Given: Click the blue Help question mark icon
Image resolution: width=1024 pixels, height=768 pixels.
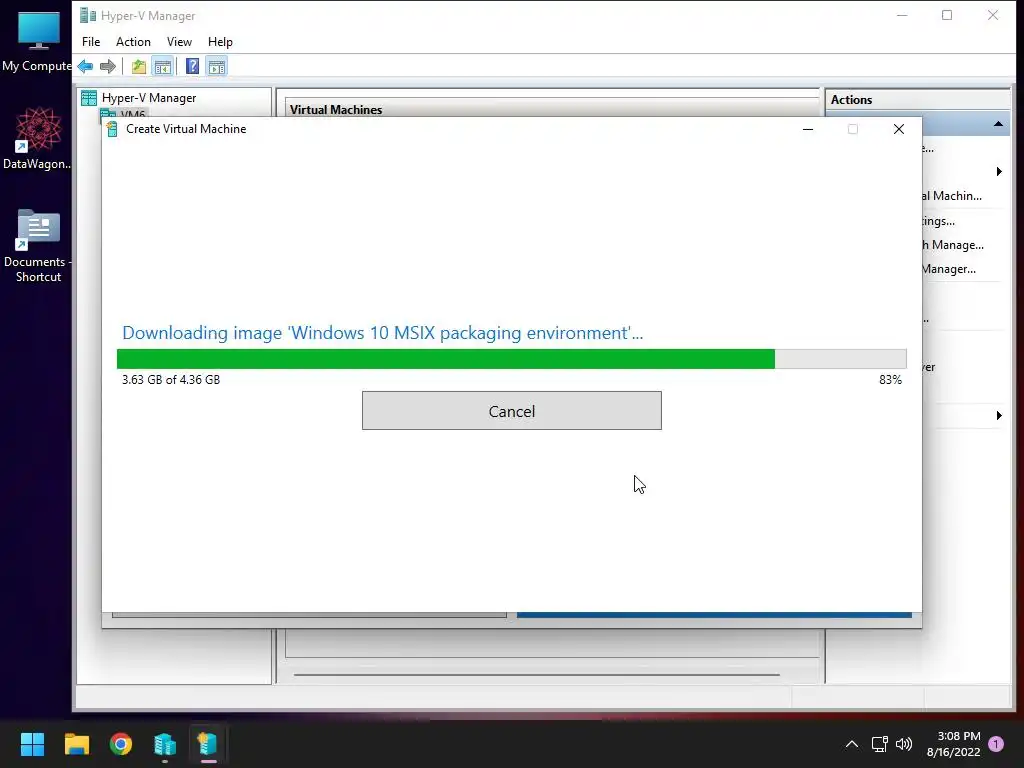Looking at the screenshot, I should (192, 66).
